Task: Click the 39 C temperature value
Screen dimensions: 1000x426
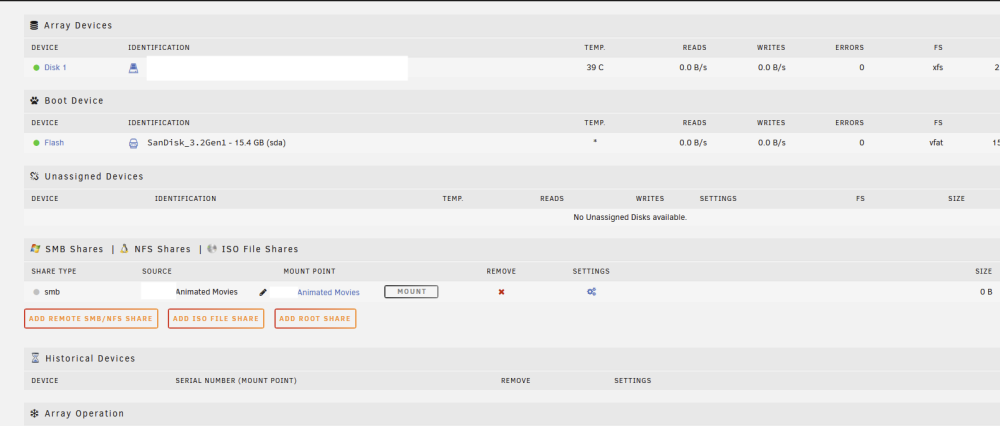Action: pyautogui.click(x=595, y=68)
